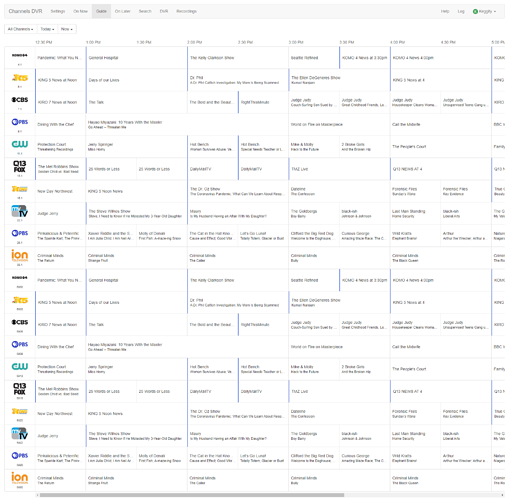This screenshot has width=508, height=500.
Task: Click the second logo beside New Day Northwest
Action: pos(20,411)
